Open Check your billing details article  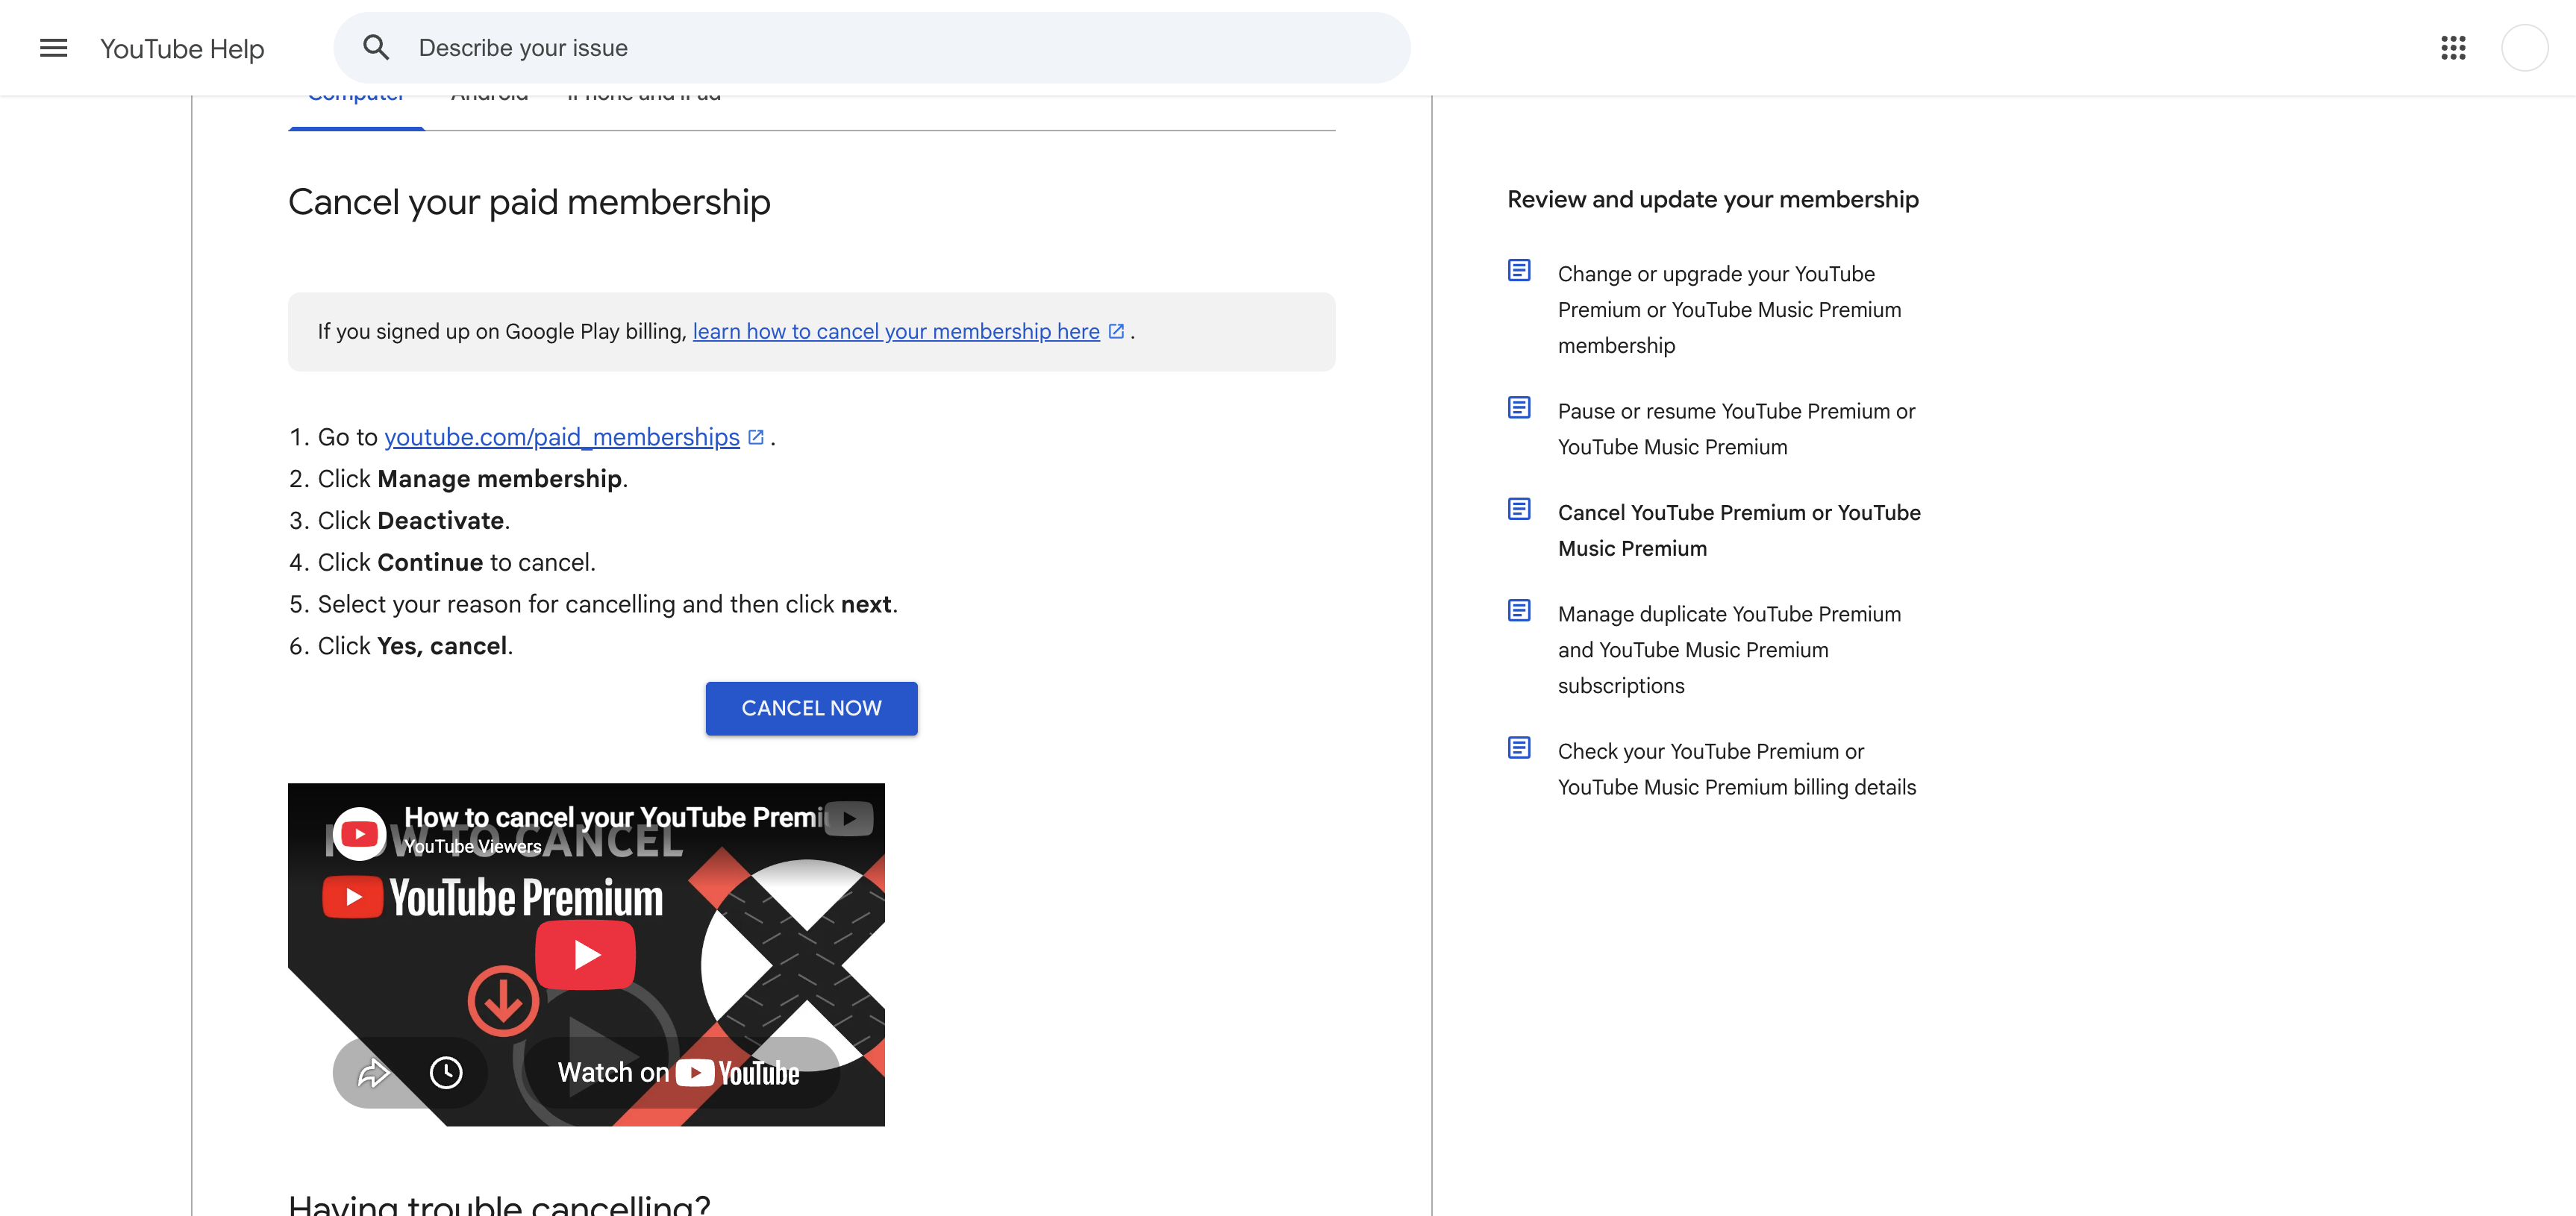tap(1737, 769)
